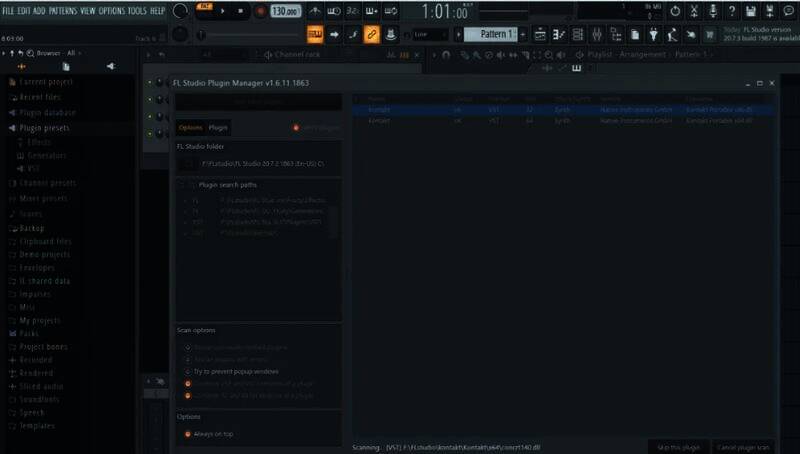
Task: Add a new pattern with plus button
Action: click(522, 34)
